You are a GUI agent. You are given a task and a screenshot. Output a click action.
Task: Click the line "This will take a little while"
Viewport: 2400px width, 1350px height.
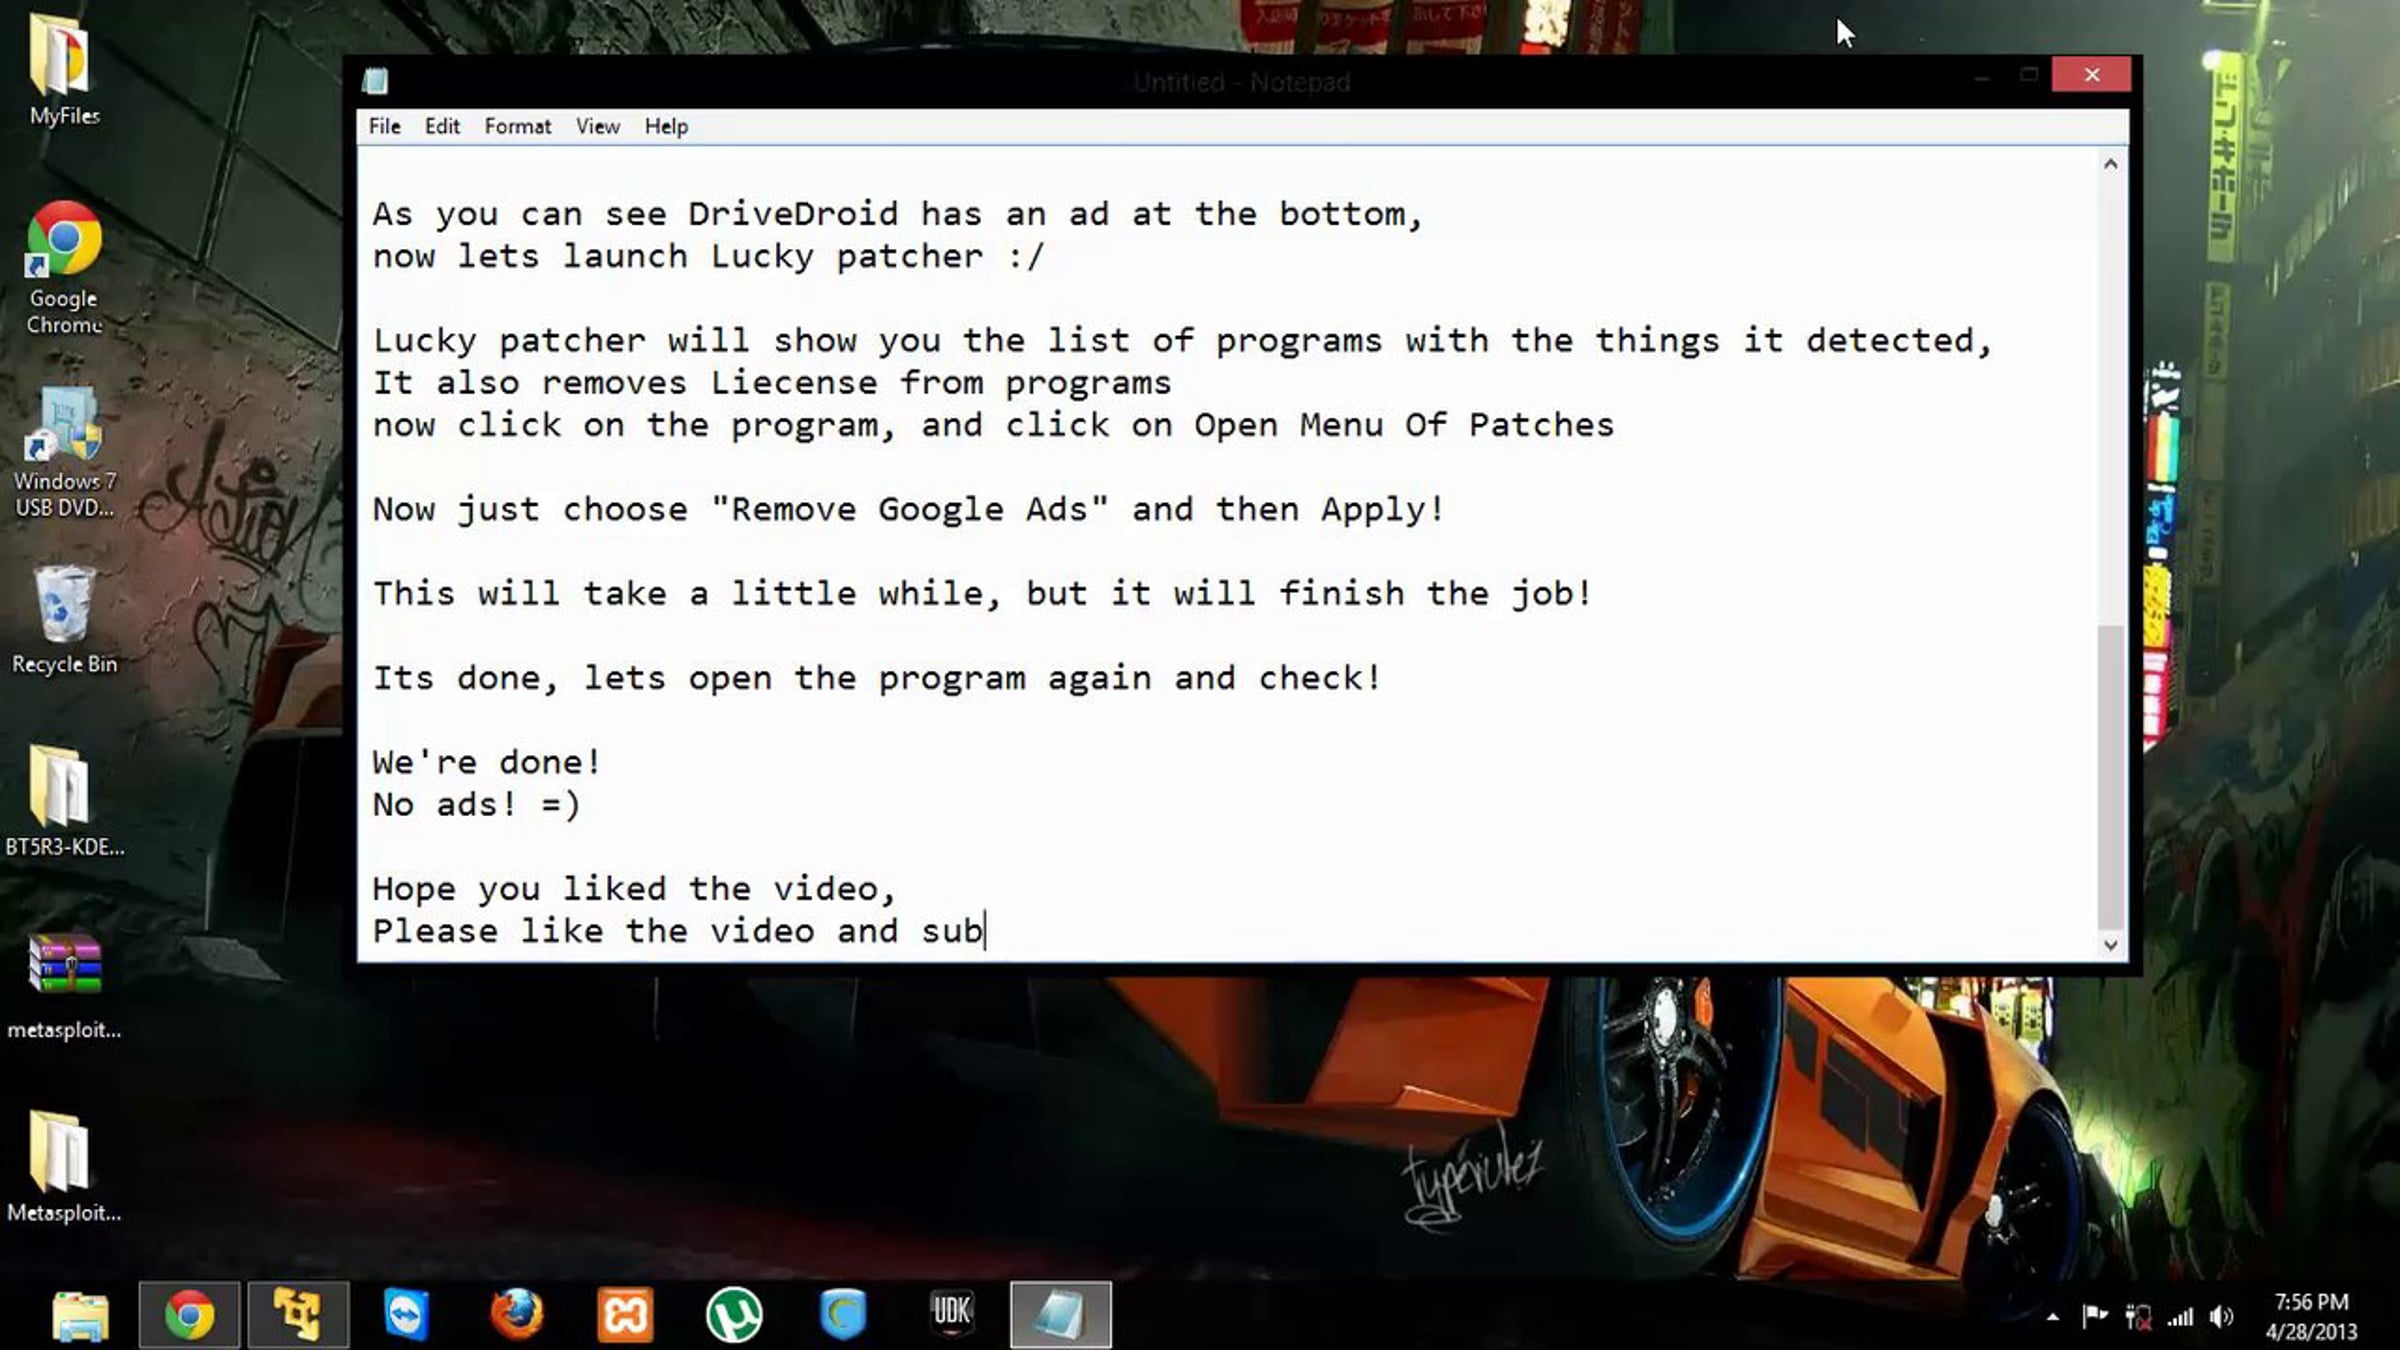tap(982, 594)
